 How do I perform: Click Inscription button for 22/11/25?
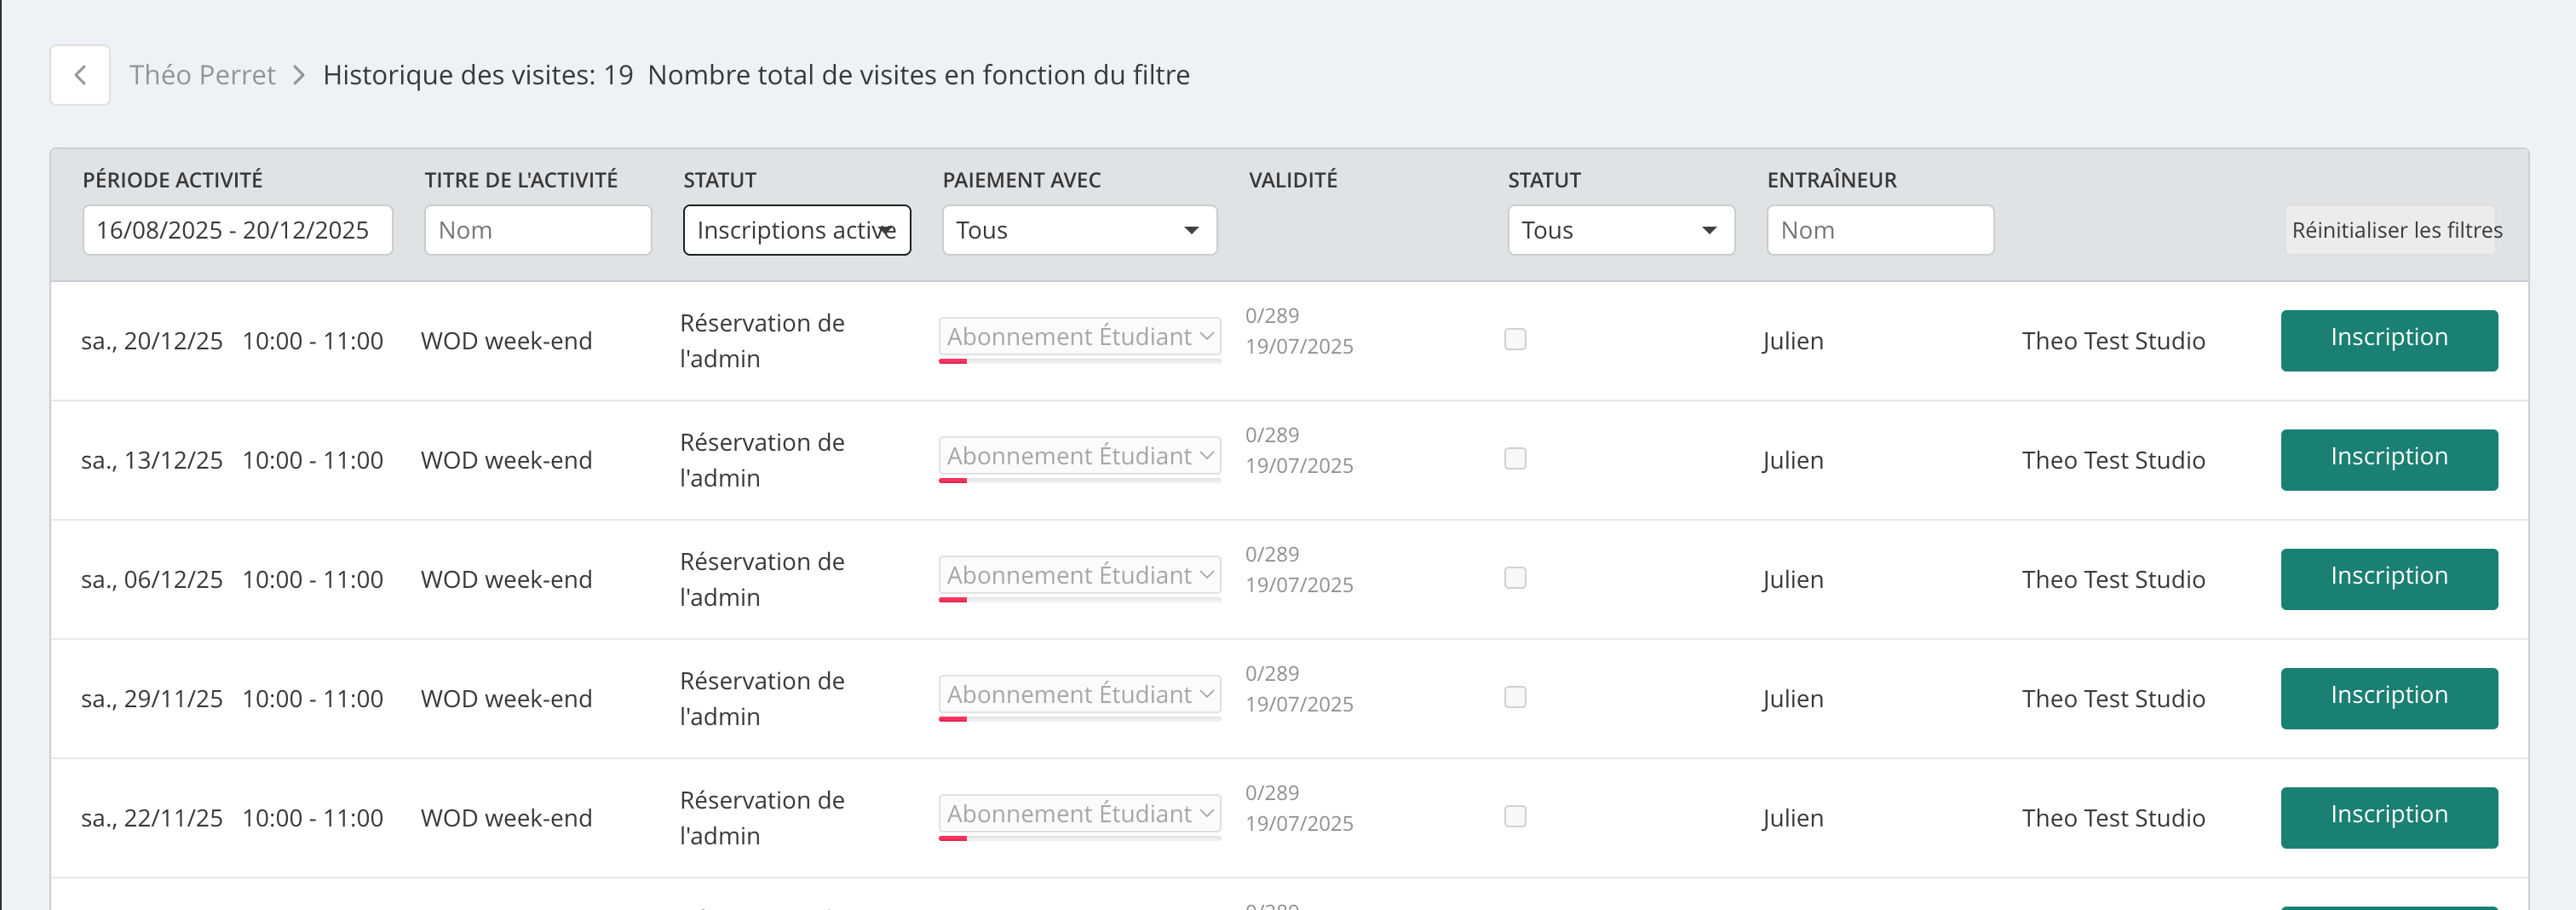click(x=2389, y=817)
